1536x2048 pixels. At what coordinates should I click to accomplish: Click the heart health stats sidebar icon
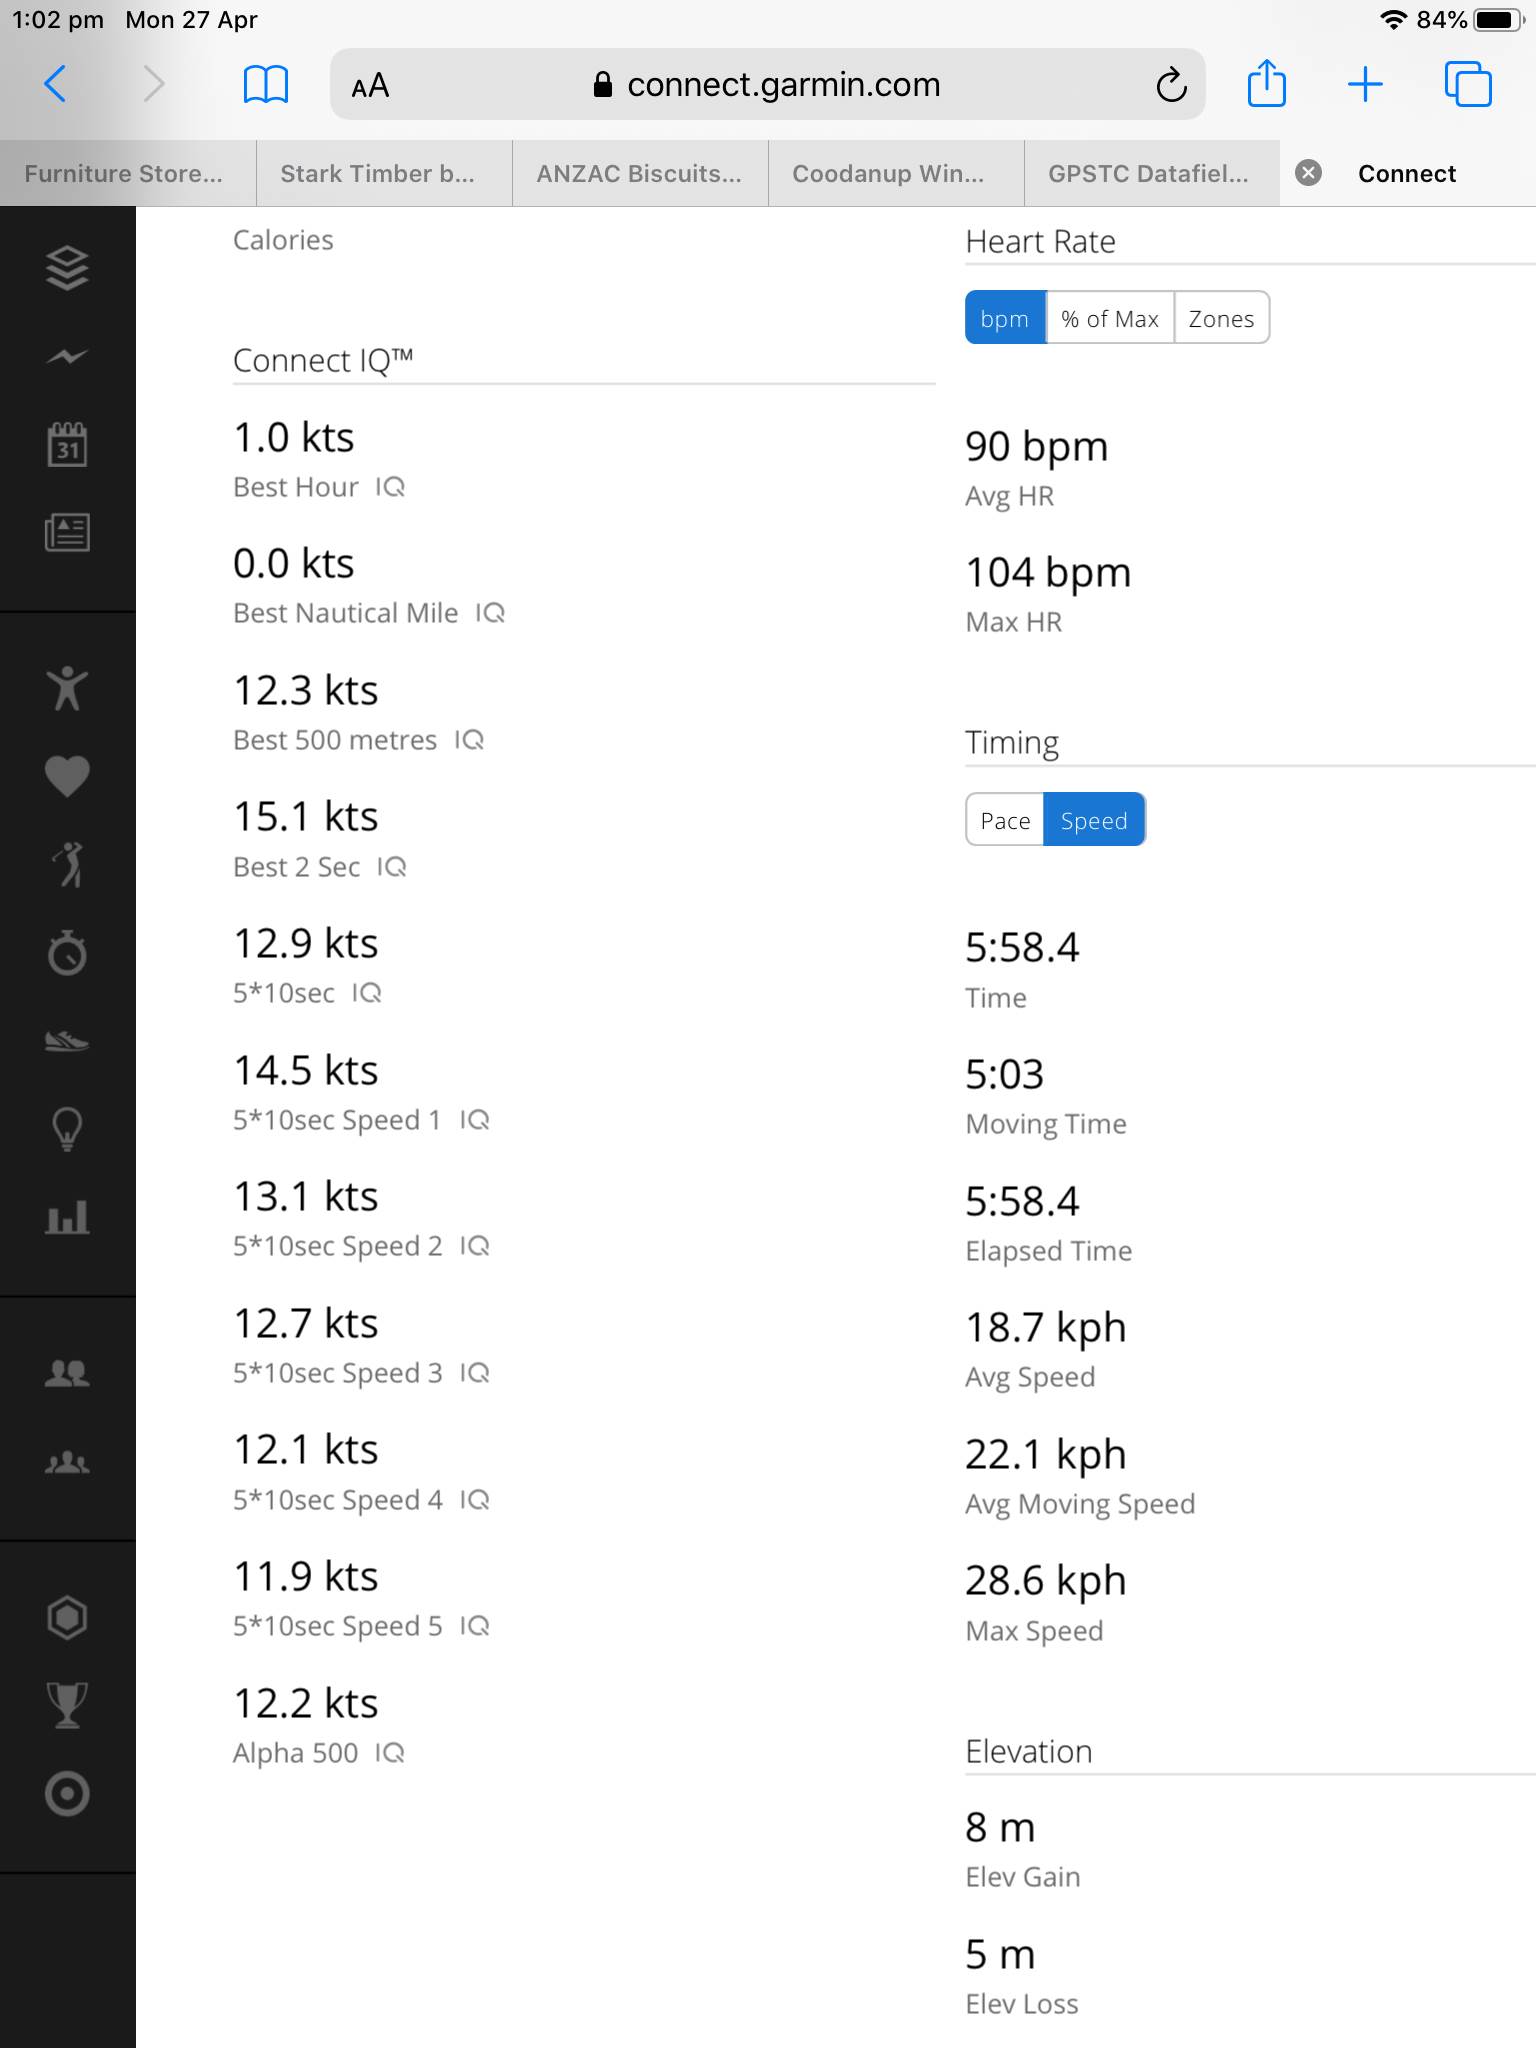[67, 776]
